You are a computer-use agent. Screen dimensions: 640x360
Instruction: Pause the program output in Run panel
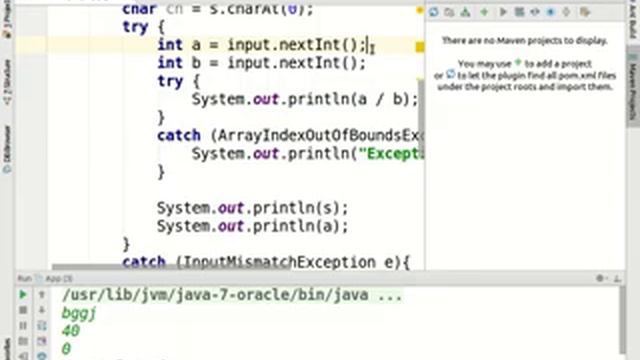pyautogui.click(x=23, y=326)
